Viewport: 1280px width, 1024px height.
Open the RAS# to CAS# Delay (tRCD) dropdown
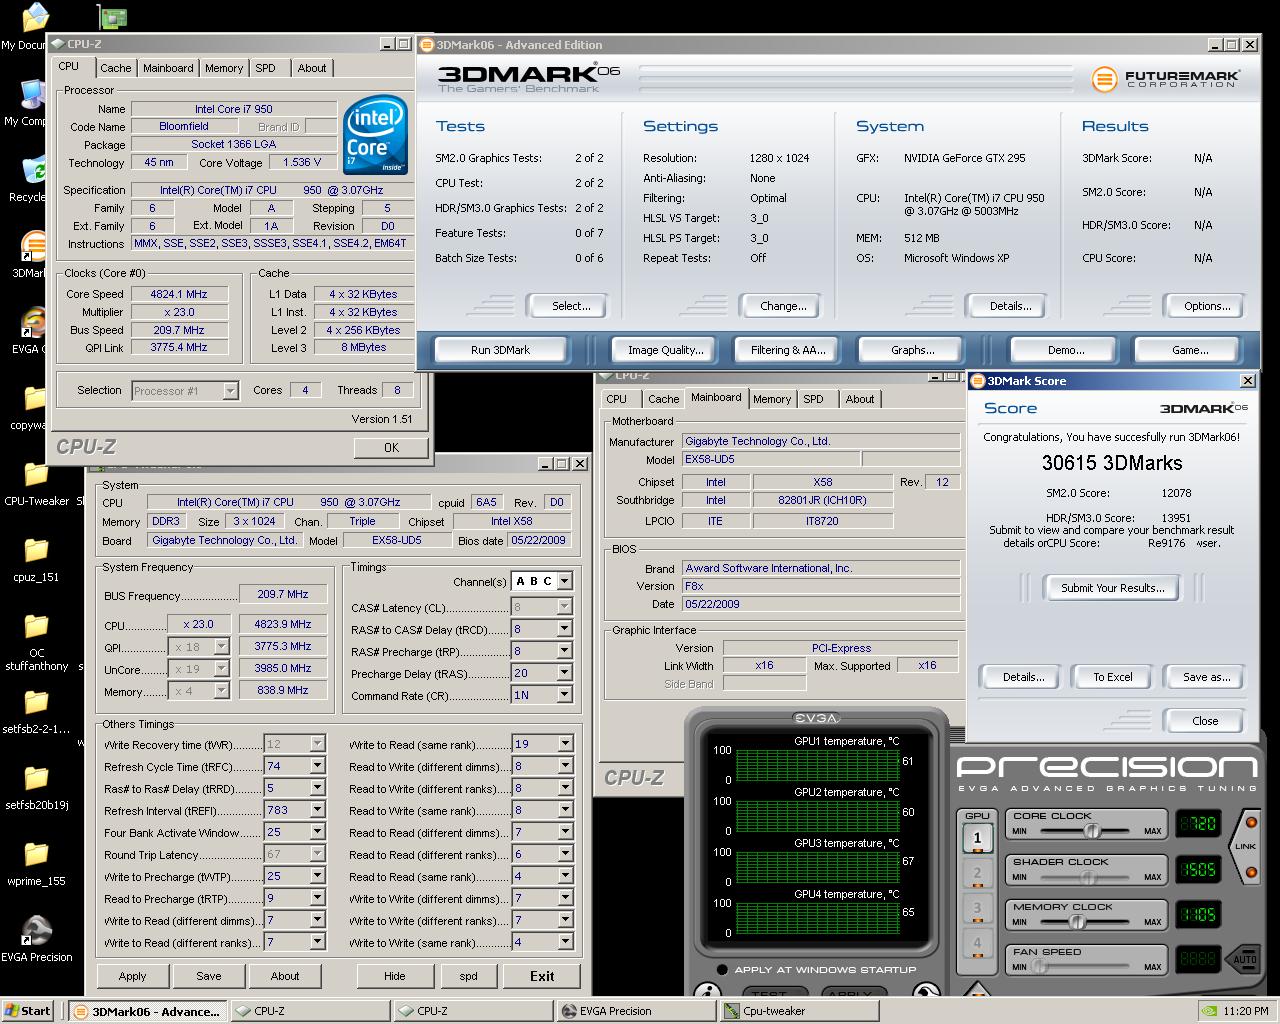[x=565, y=629]
